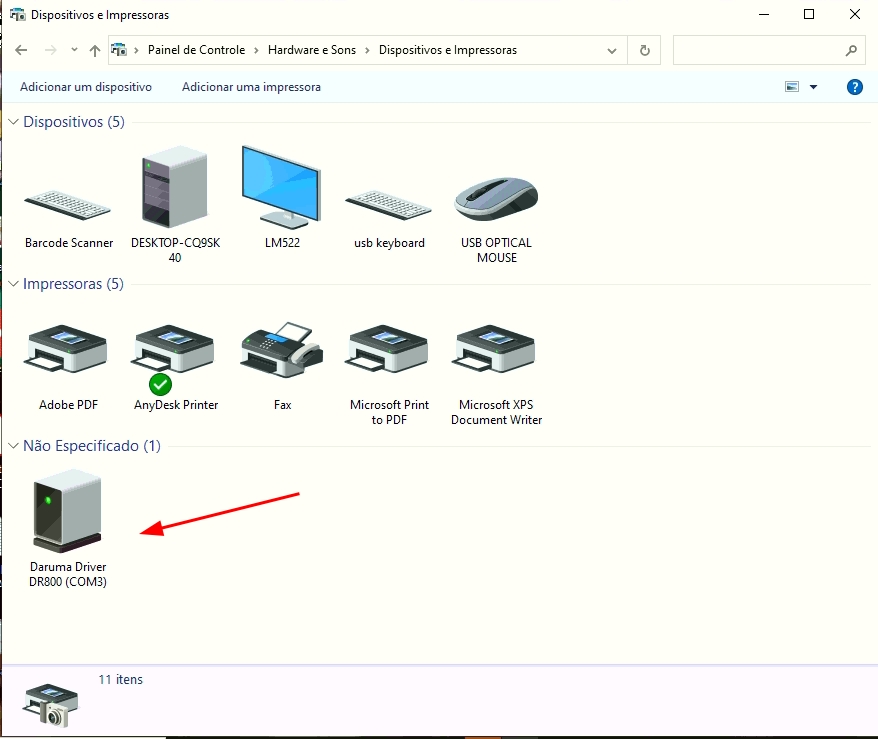Collapse the Não Especificado (1) group

tap(14, 446)
